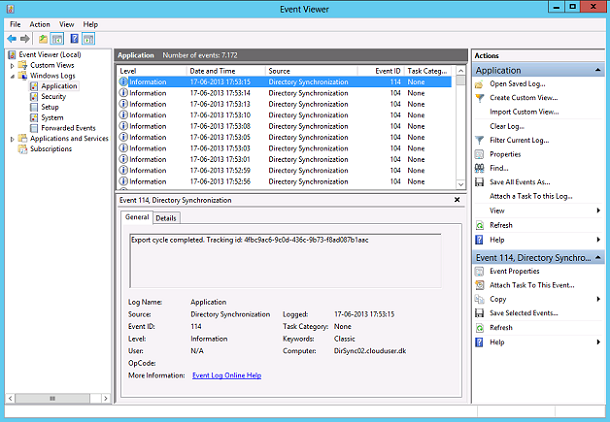This screenshot has height=422, width=610.
Task: Click the blue Help toolbar icon
Action: pyautogui.click(x=74, y=39)
